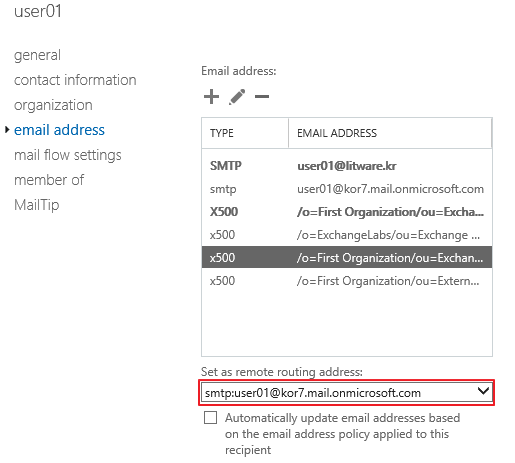515x463 pixels.
Task: Open the remote routing address dropdown
Action: click(x=347, y=393)
